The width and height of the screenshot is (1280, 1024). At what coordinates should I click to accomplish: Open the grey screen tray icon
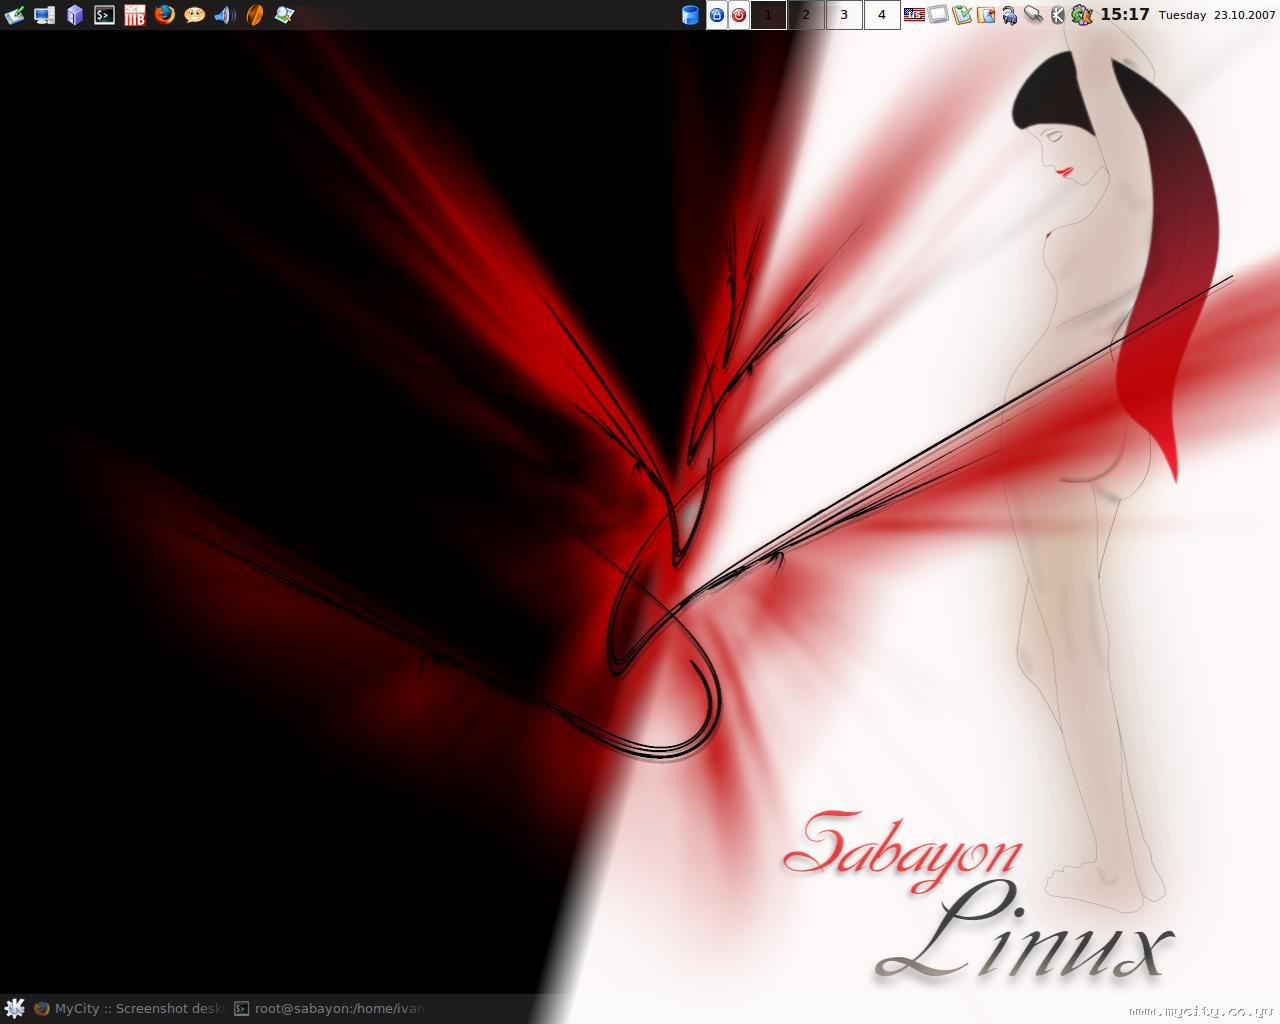(938, 15)
